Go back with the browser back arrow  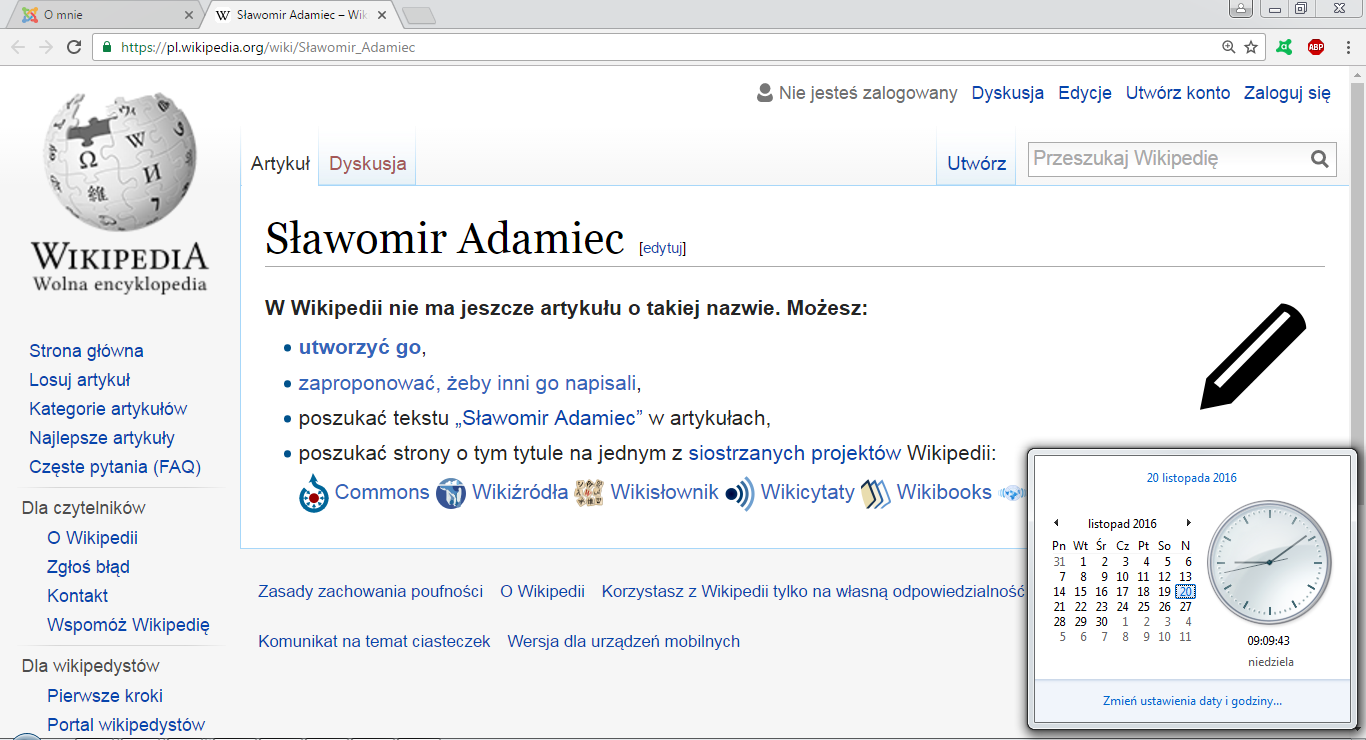(18, 47)
